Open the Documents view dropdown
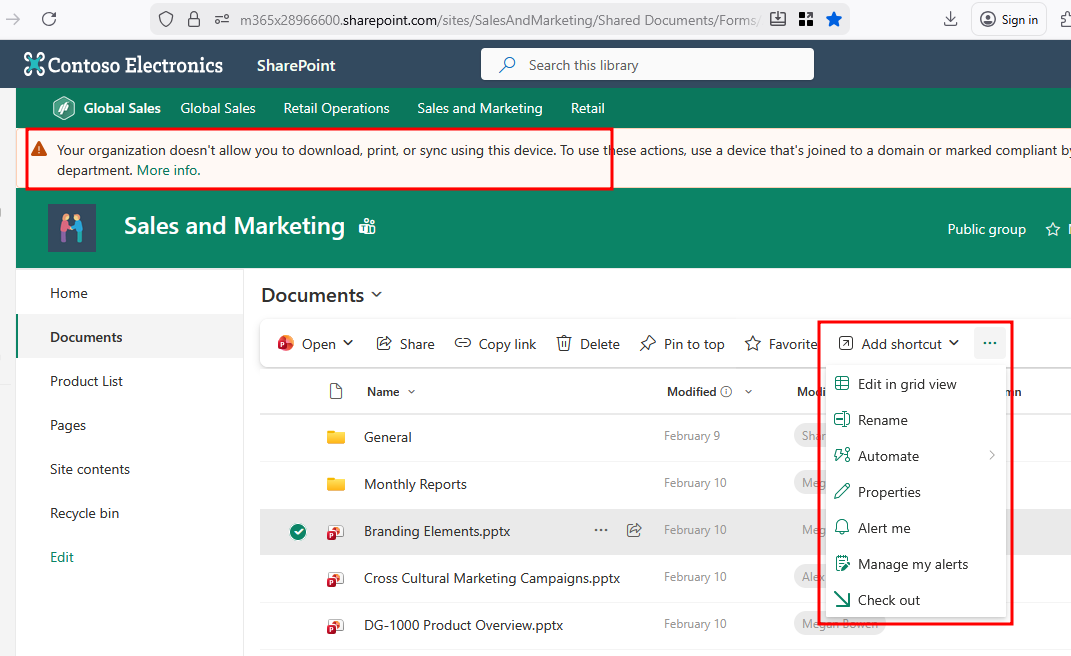This screenshot has height=656, width=1071. click(377, 295)
